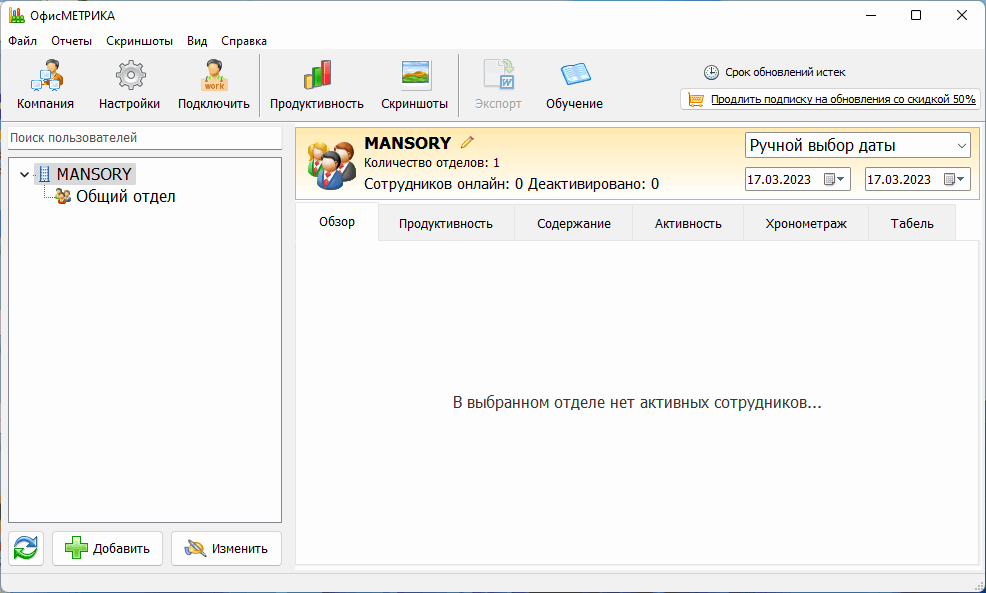Image resolution: width=986 pixels, height=593 pixels.
Task: Open the end date calendar dropdown
Action: tap(956, 179)
